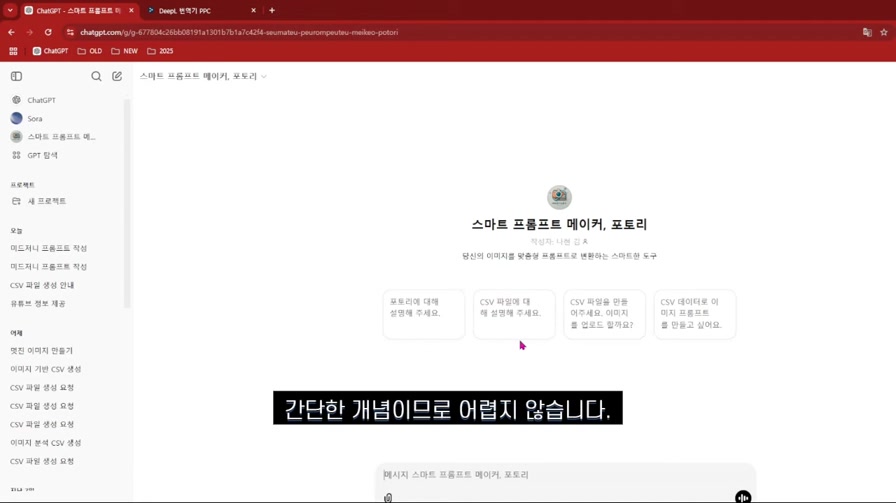This screenshot has width=896, height=503.
Task: Select 스마트 프롬프트 메... in the sidebar
Action: pos(61,137)
